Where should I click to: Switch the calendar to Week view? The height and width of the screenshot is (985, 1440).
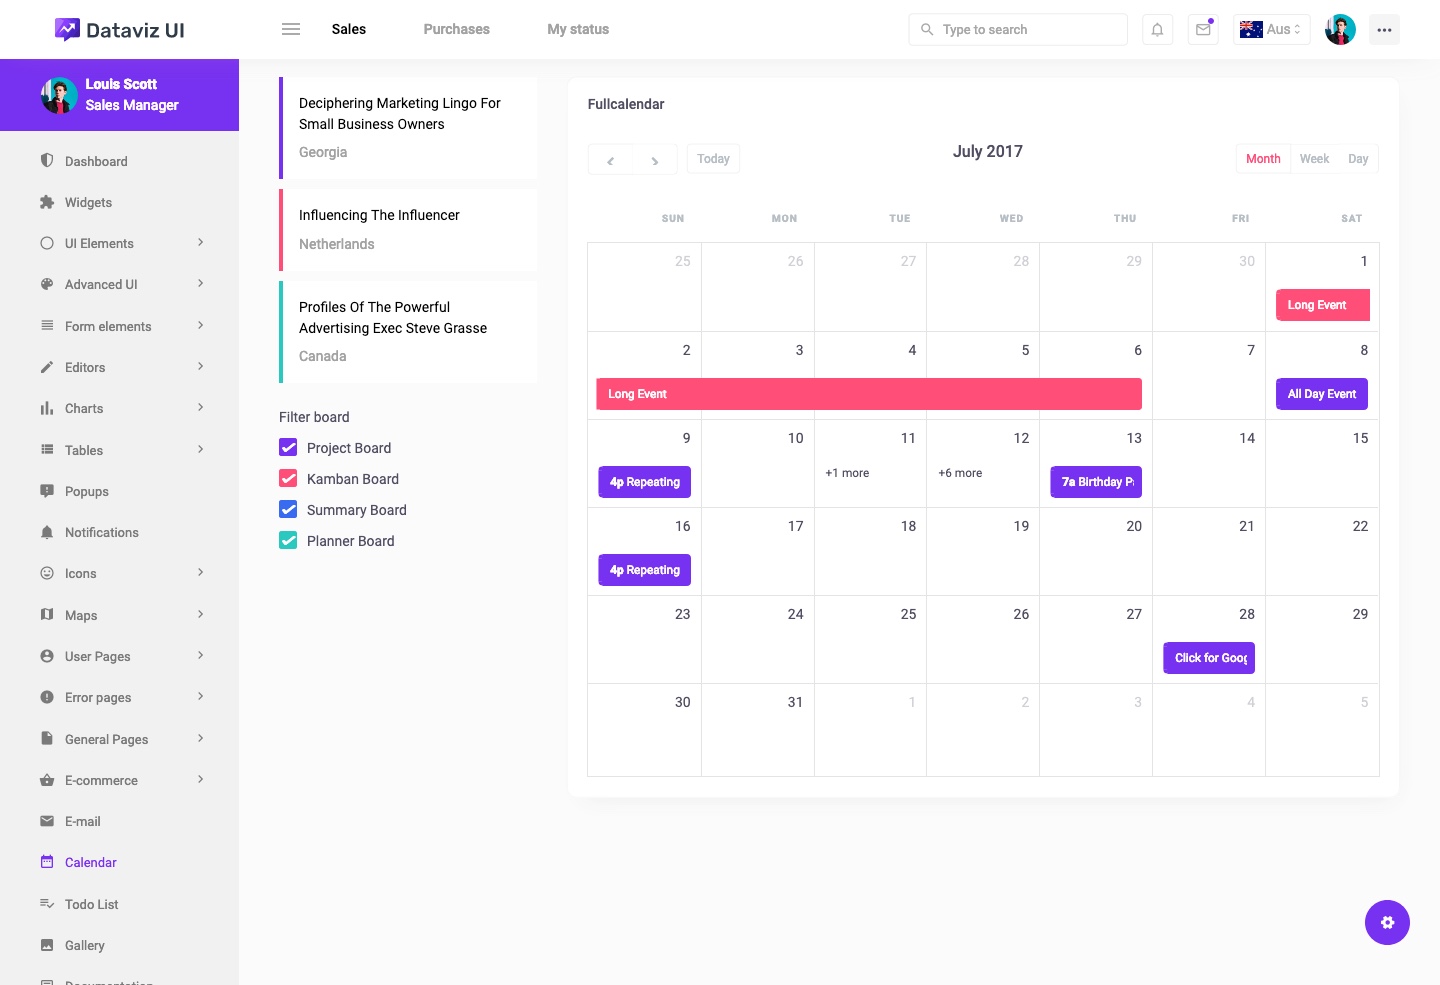(1314, 158)
